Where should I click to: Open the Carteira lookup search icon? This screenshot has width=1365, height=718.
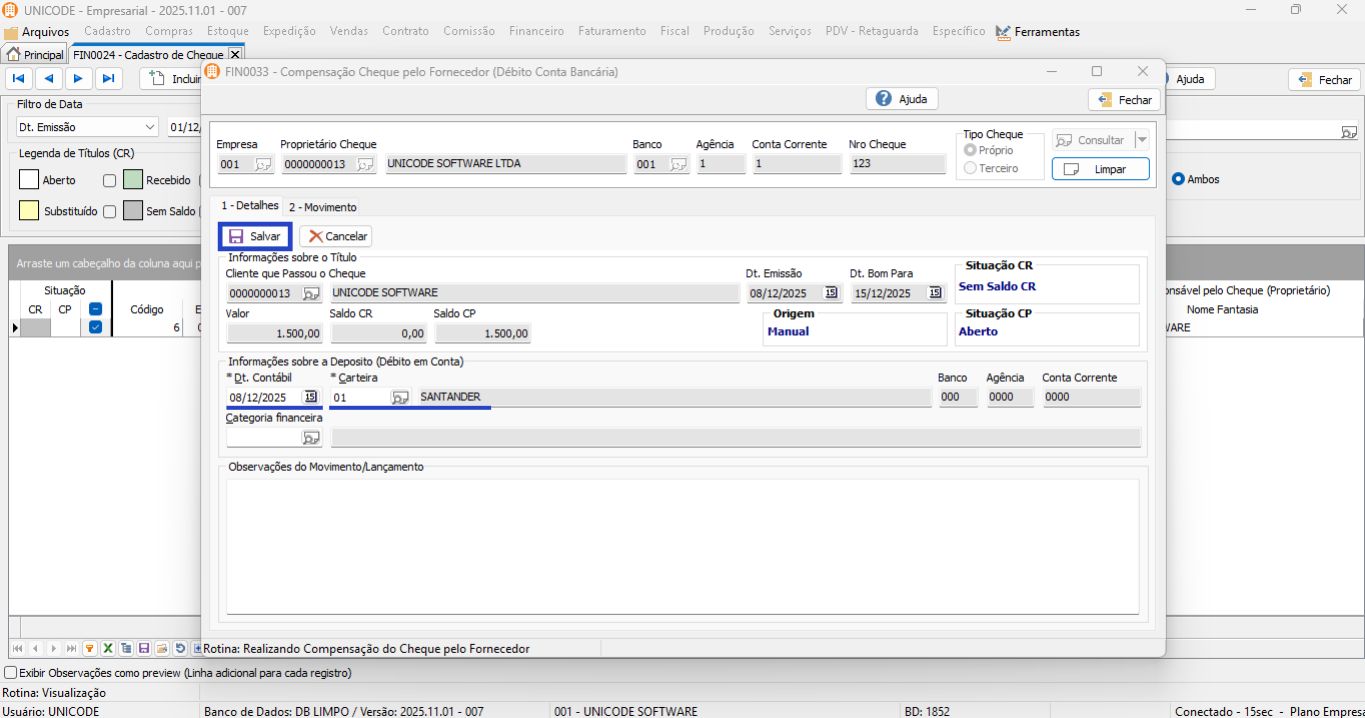pos(400,397)
